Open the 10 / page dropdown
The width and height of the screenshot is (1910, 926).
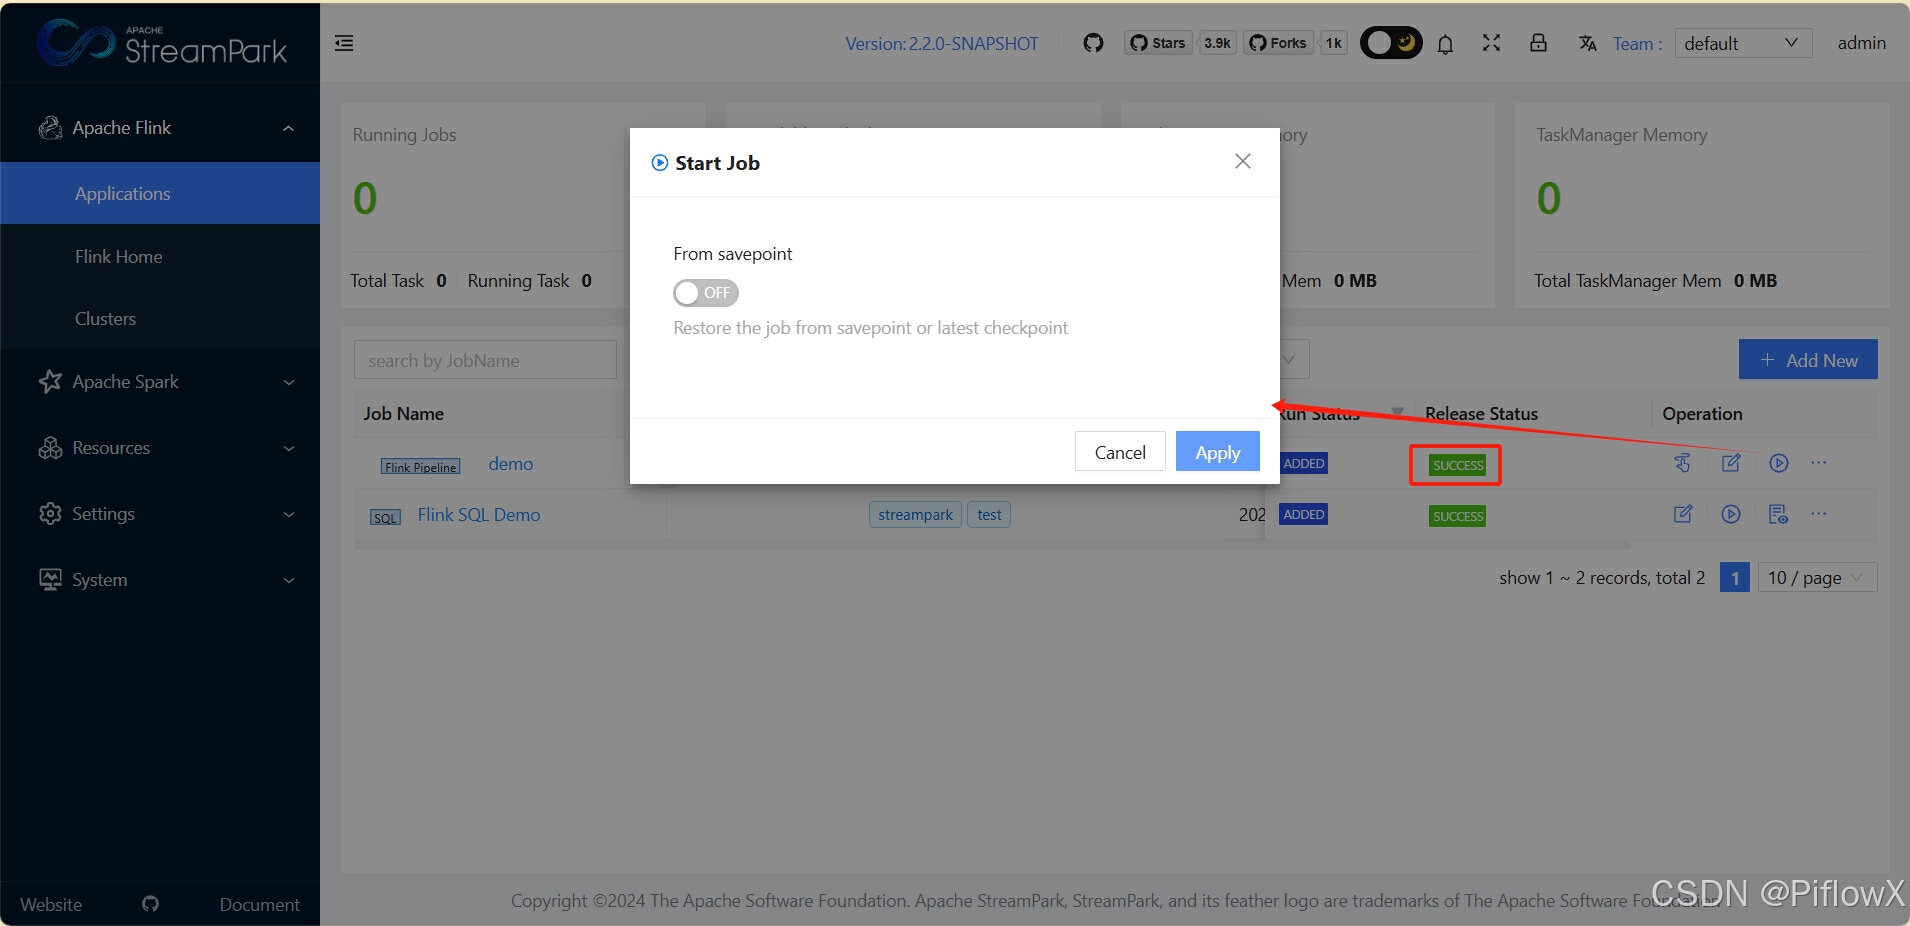[1817, 577]
